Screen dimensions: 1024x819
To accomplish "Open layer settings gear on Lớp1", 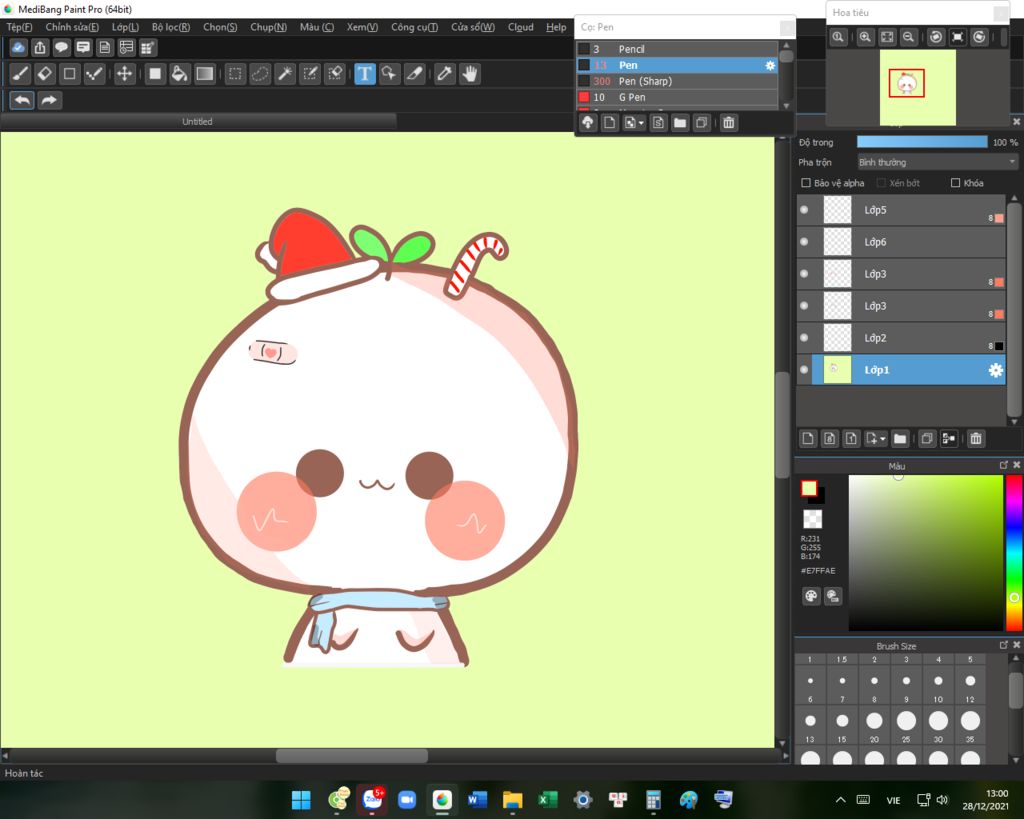I will (995, 370).
